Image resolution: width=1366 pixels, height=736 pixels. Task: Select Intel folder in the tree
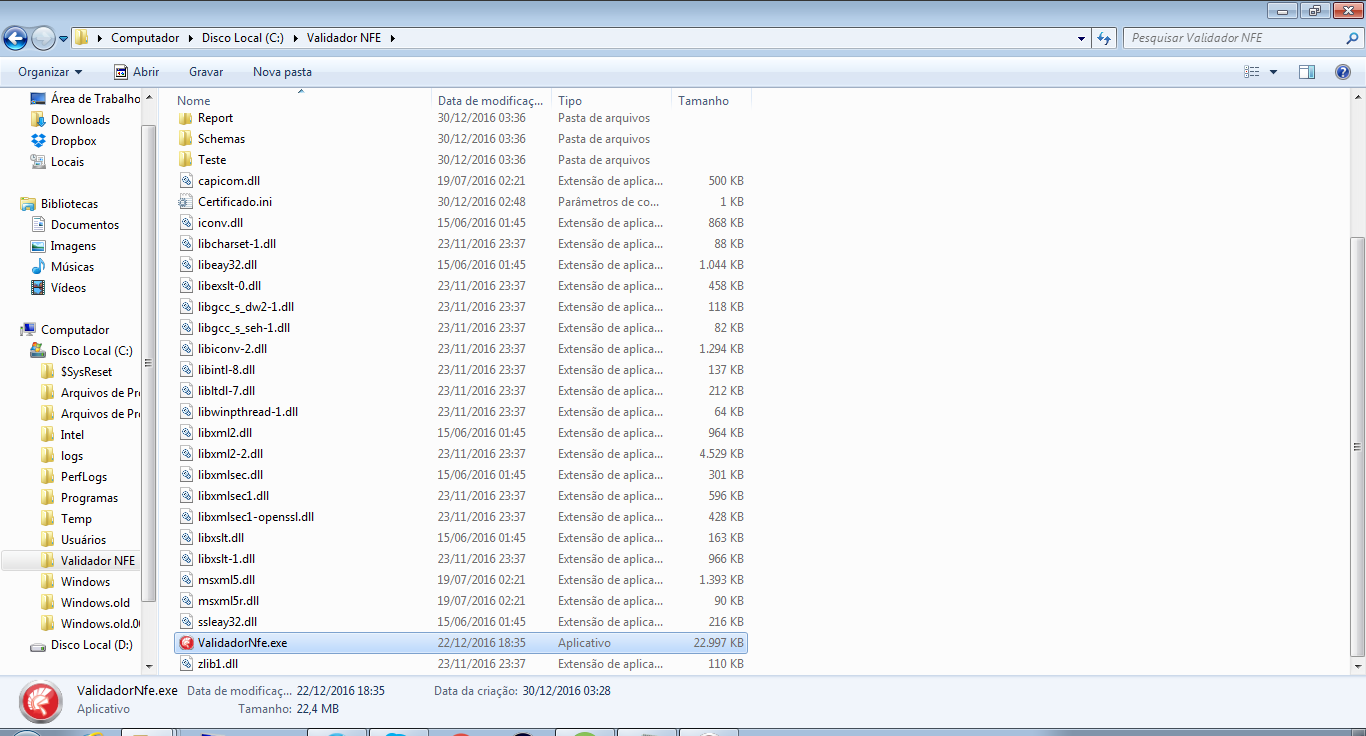point(72,435)
